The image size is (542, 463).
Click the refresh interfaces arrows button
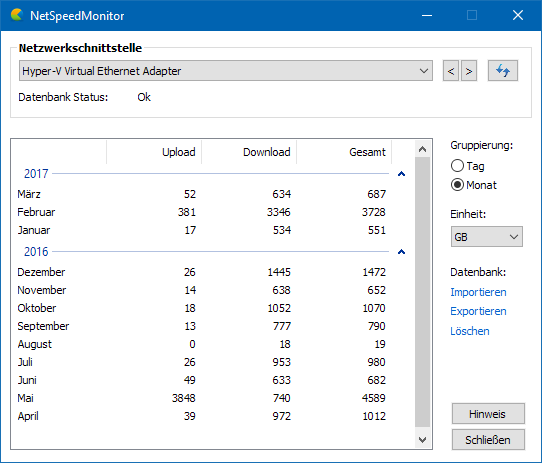point(503,71)
